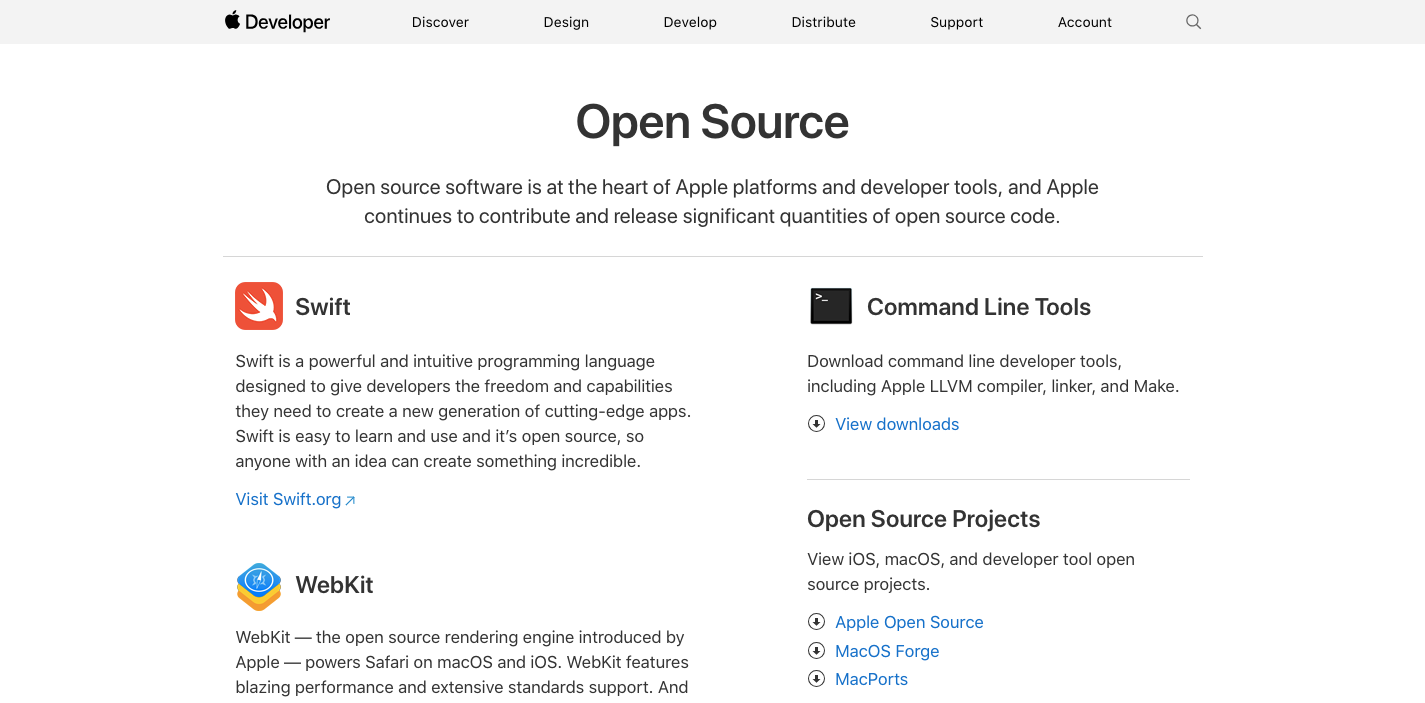Click the WebKit compass icon
This screenshot has height=703, width=1425.
(x=259, y=585)
